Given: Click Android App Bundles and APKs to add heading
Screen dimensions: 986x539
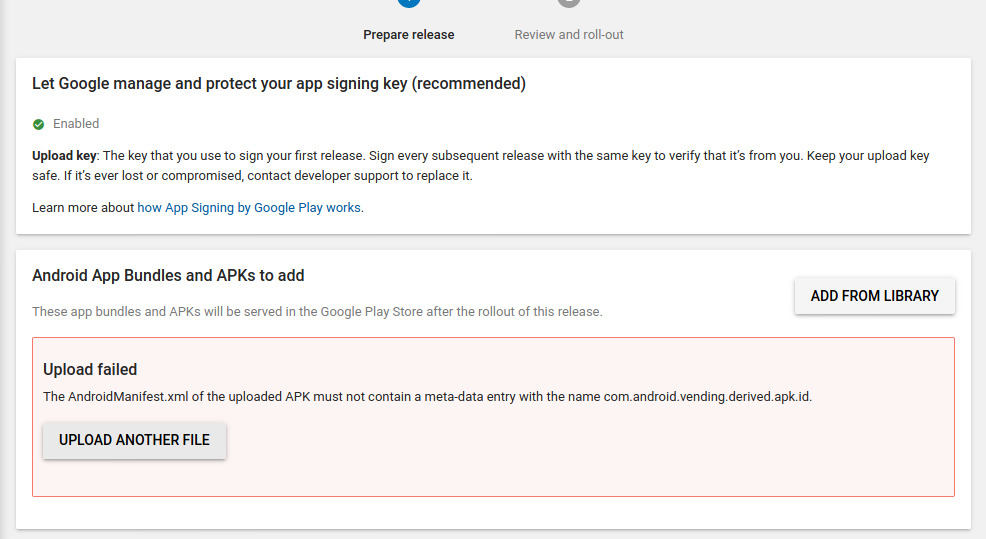Looking at the screenshot, I should coord(168,275).
